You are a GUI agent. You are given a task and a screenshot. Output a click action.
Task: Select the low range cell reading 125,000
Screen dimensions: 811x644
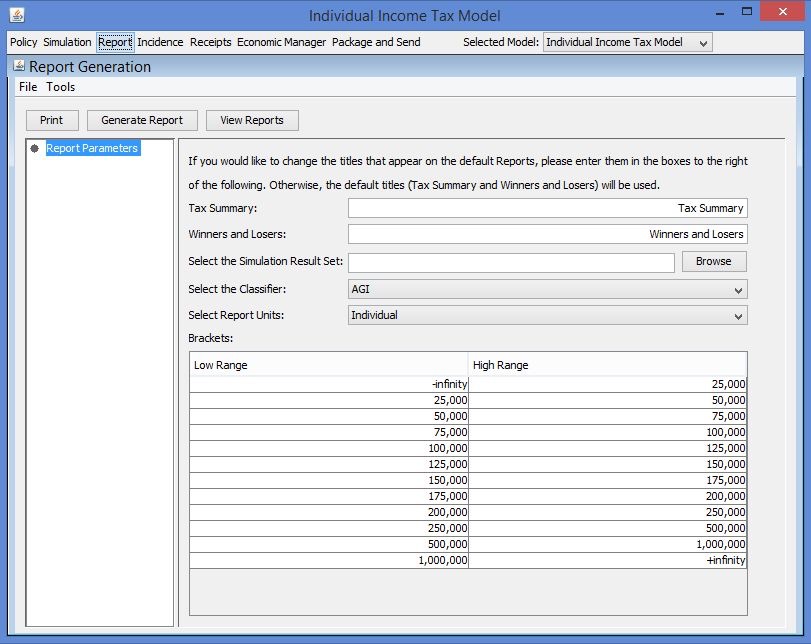pos(329,465)
